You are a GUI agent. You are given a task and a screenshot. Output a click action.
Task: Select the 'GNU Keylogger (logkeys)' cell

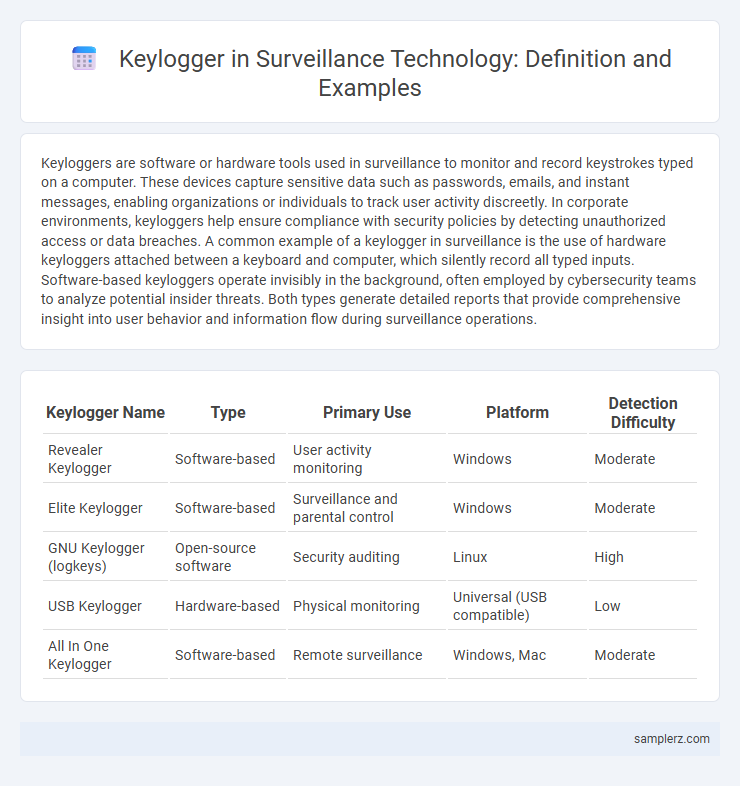(105, 557)
